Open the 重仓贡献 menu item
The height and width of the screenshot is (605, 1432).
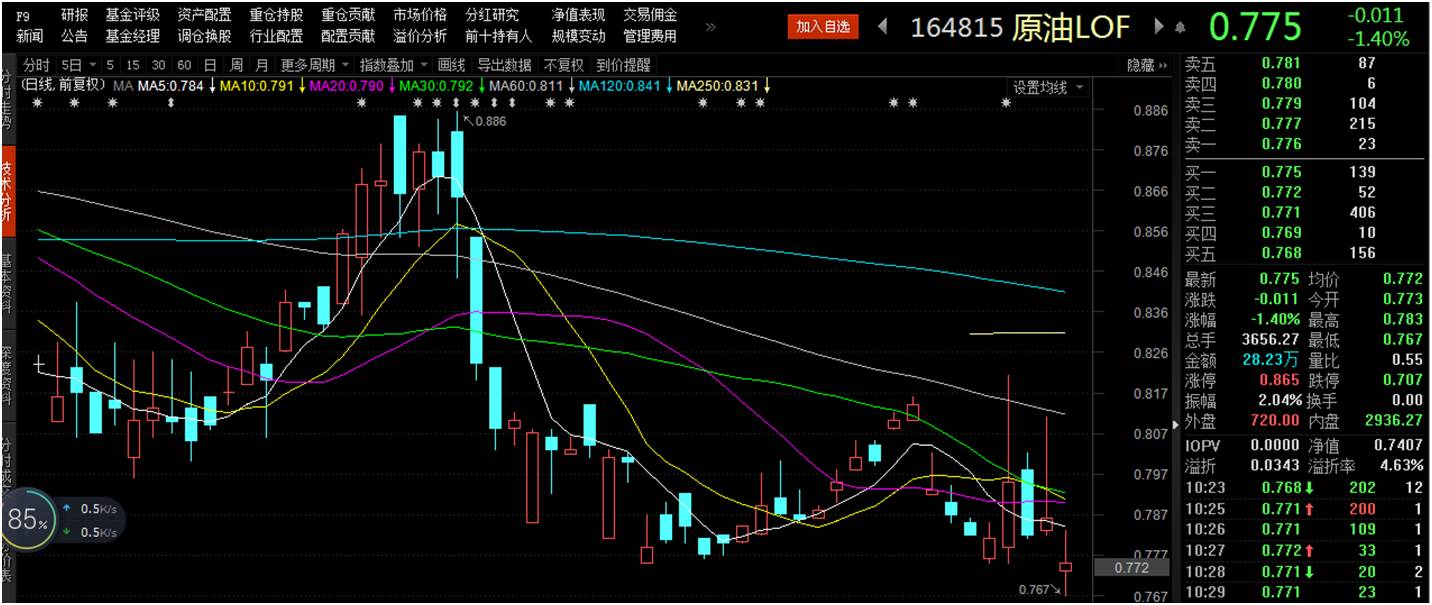tap(349, 15)
